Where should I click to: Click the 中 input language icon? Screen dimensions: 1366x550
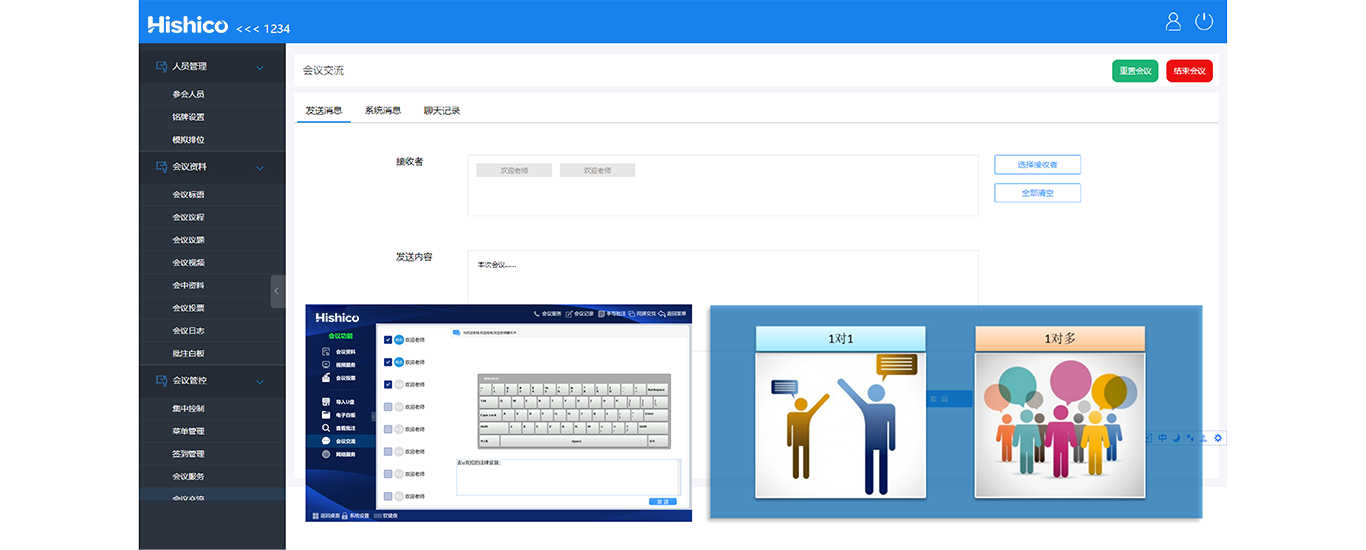pyautogui.click(x=1162, y=438)
